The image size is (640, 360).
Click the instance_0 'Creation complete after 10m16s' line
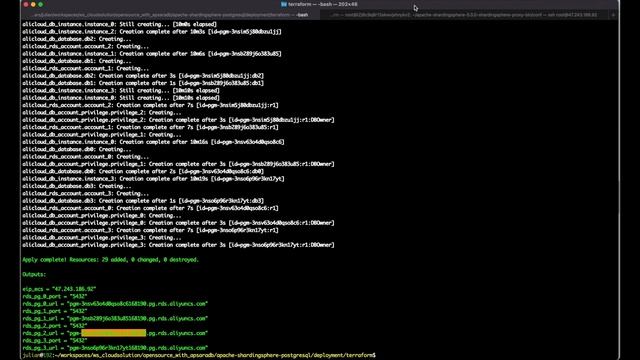[153, 142]
